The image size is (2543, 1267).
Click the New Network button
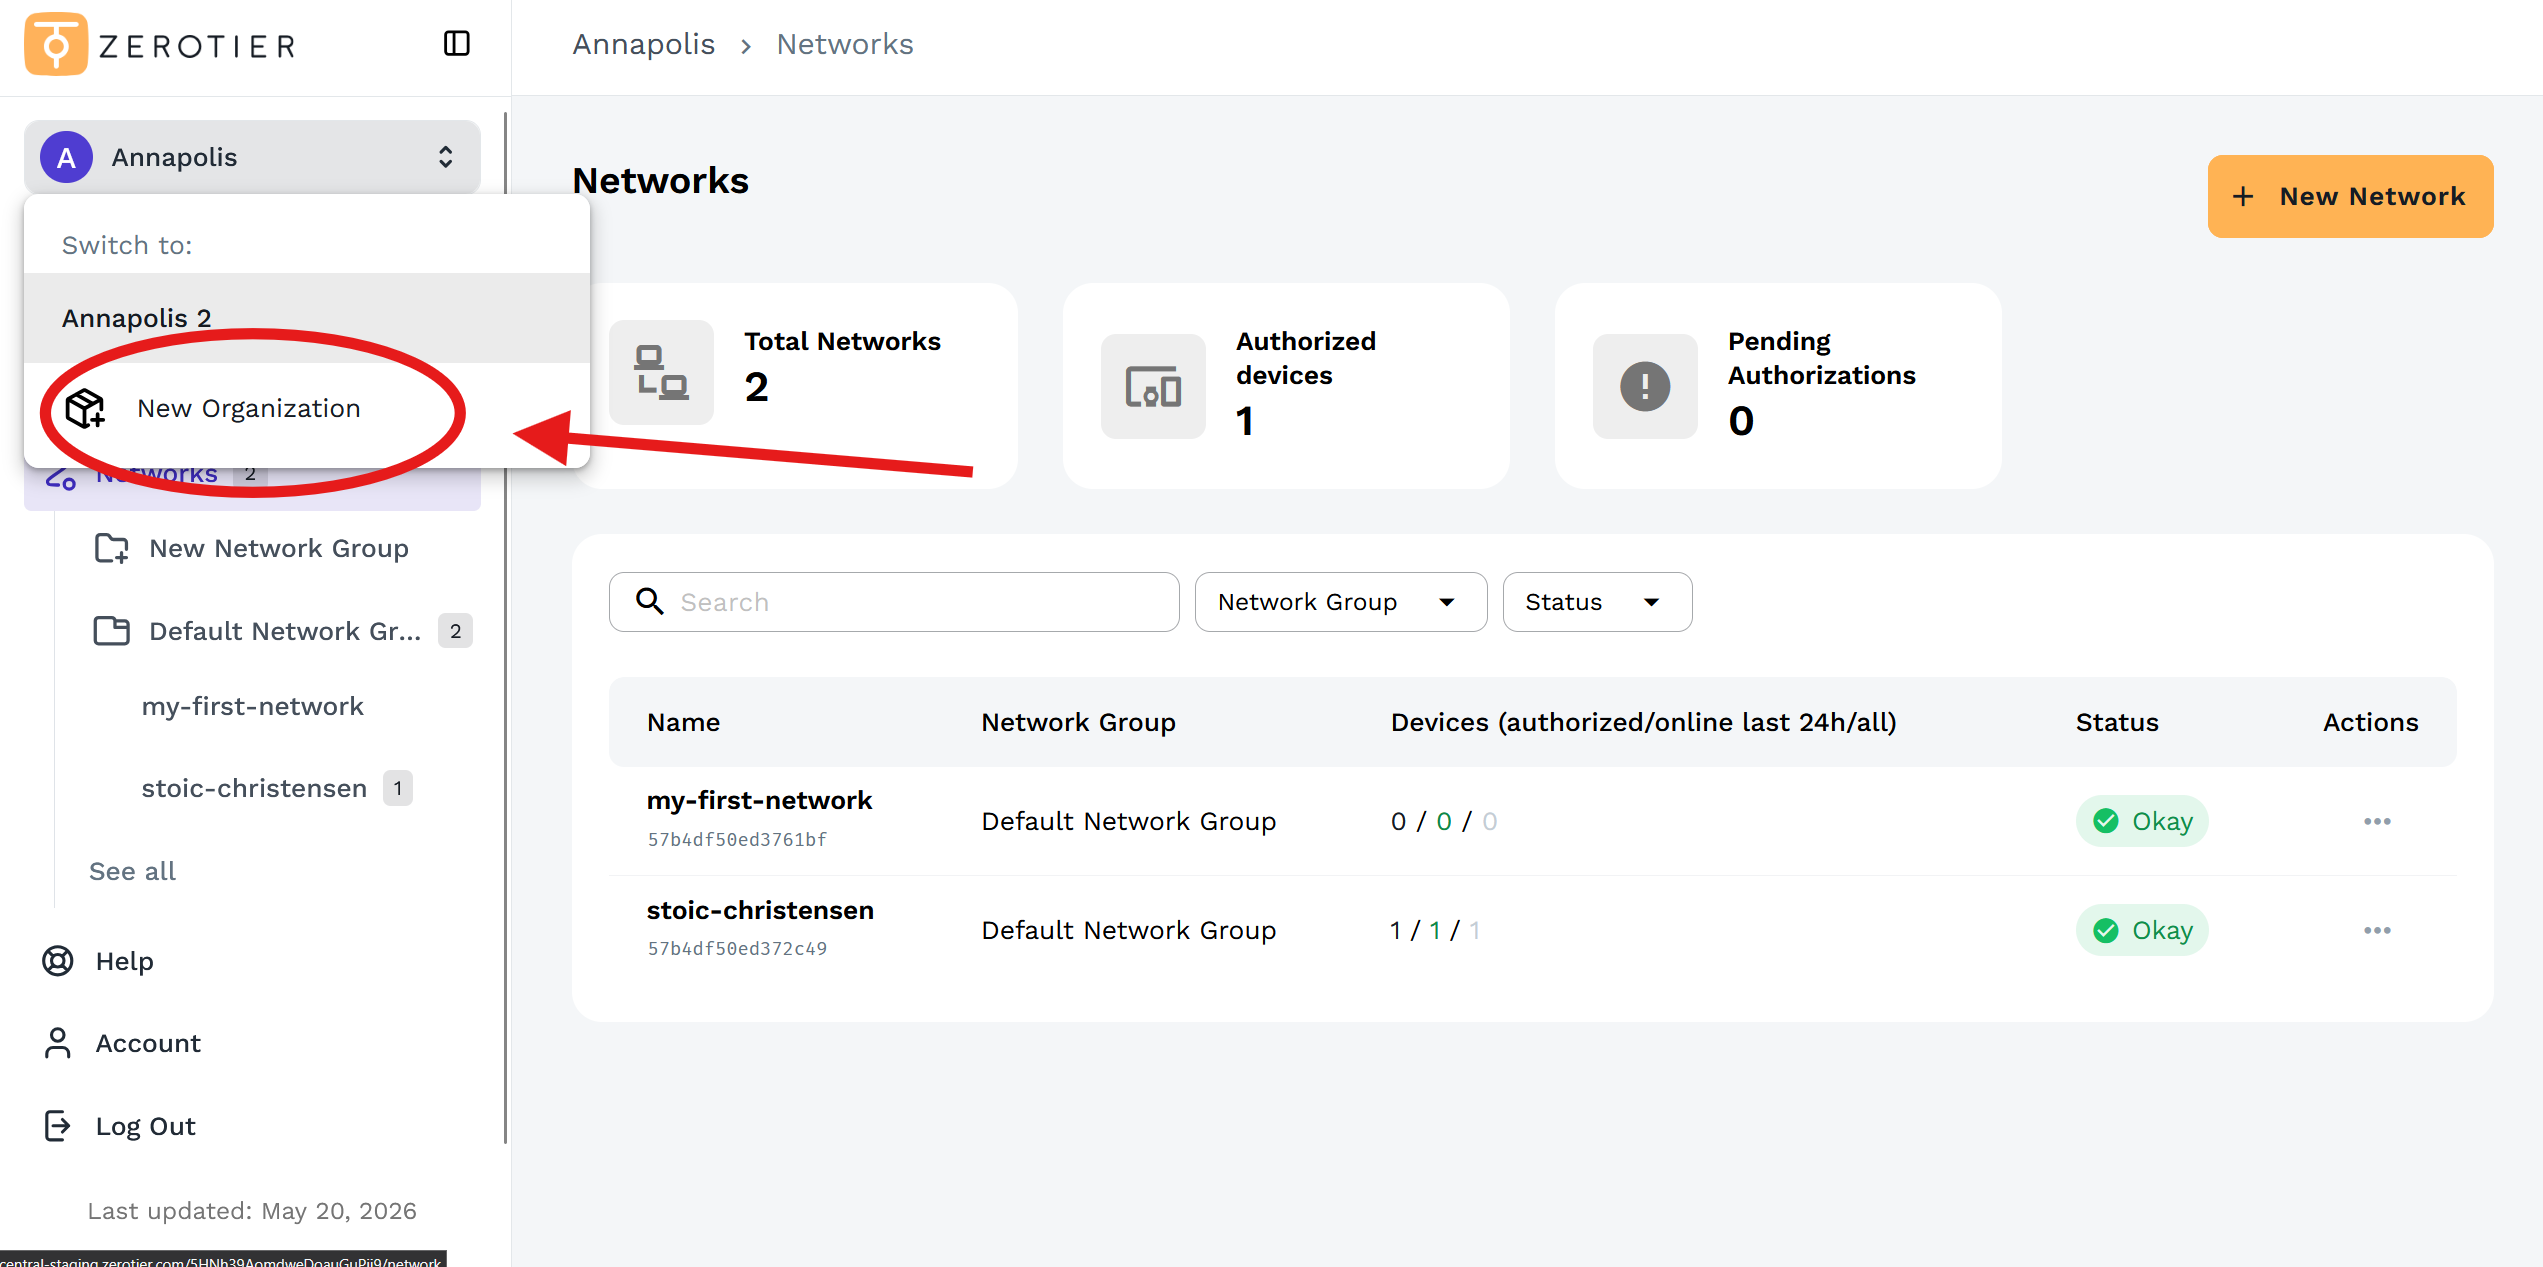coord(2350,196)
